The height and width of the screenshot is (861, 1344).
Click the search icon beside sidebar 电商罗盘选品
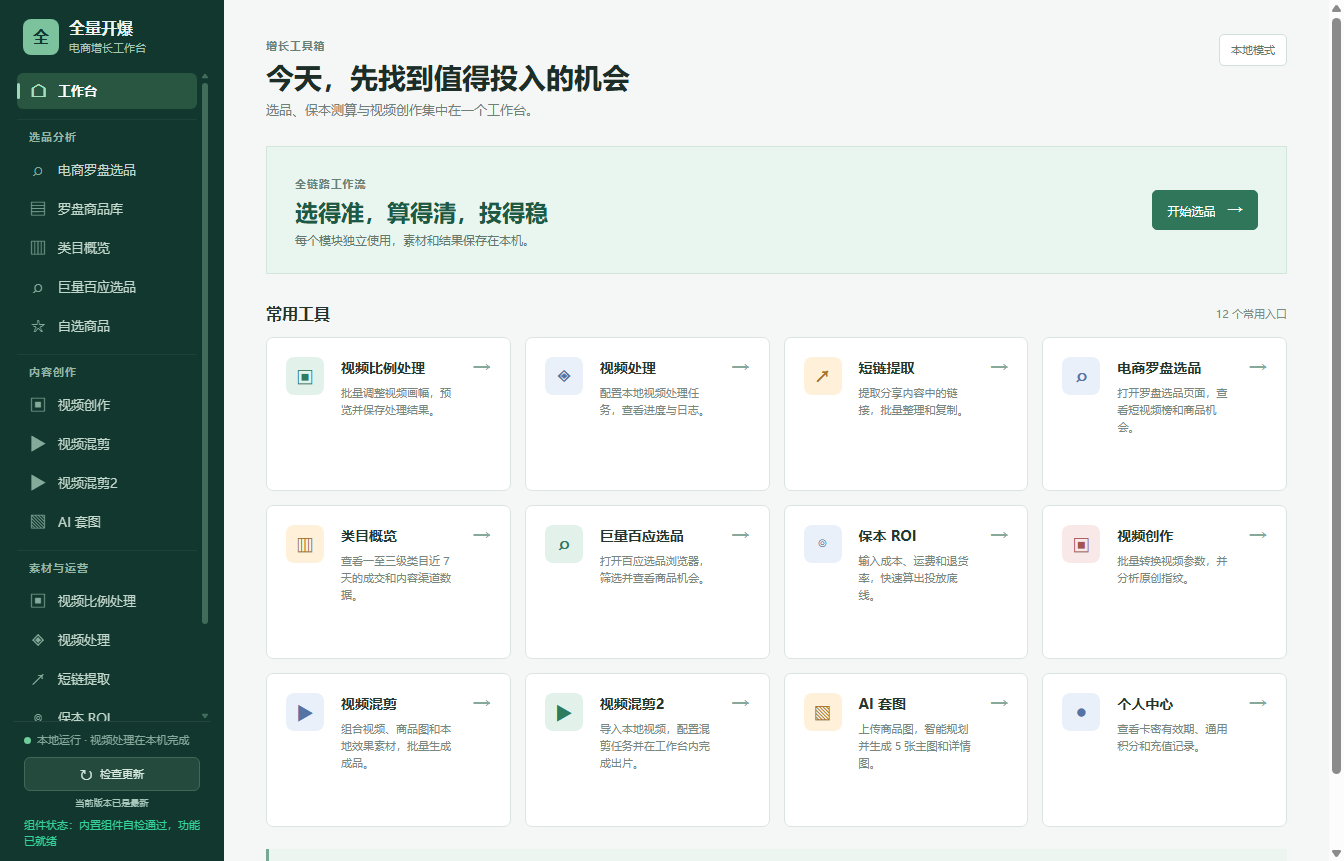point(38,170)
